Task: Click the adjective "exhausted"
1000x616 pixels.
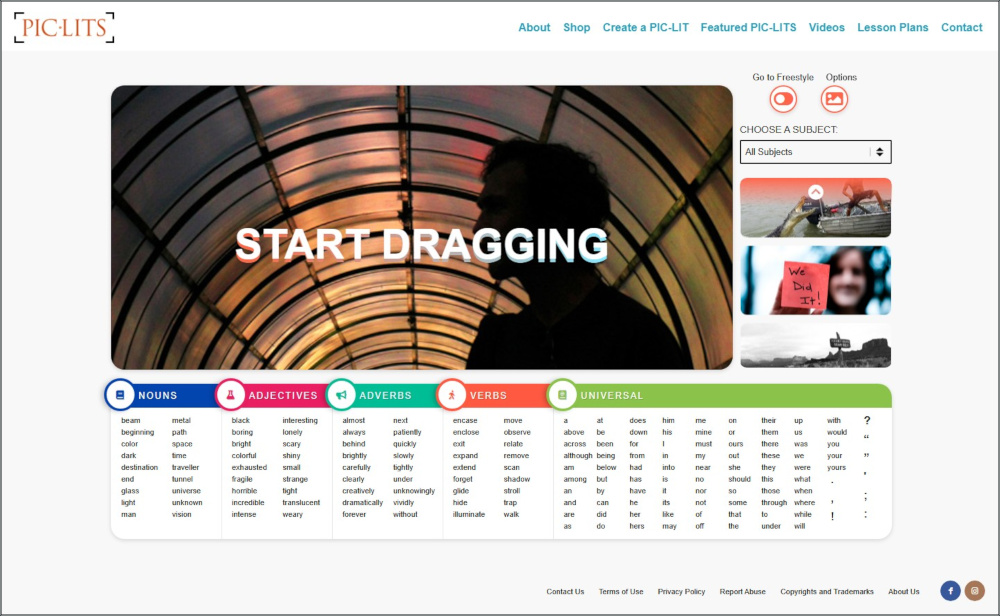Action: pos(249,467)
